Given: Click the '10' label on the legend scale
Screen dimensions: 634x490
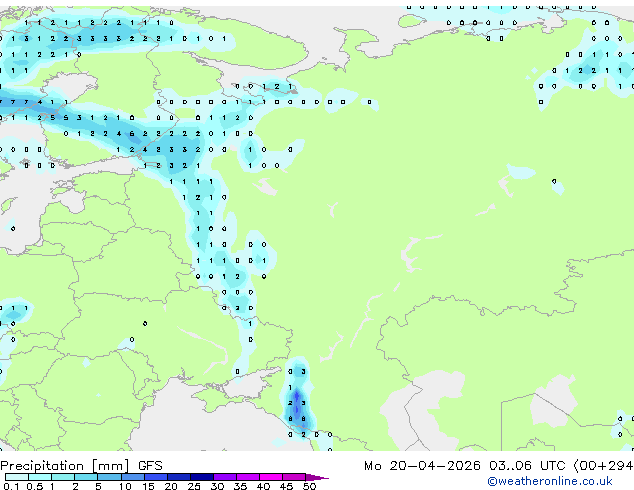Looking at the screenshot, I should [x=125, y=486].
